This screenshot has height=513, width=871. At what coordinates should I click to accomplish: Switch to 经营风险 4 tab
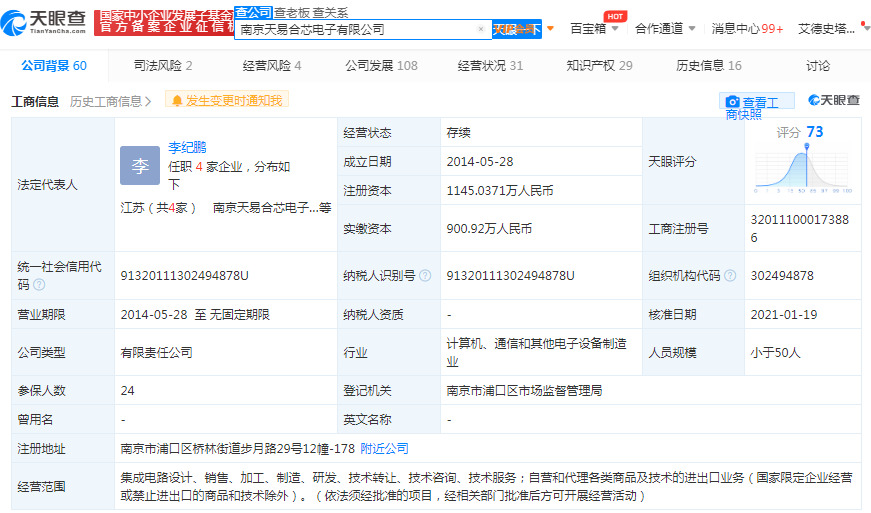(272, 66)
